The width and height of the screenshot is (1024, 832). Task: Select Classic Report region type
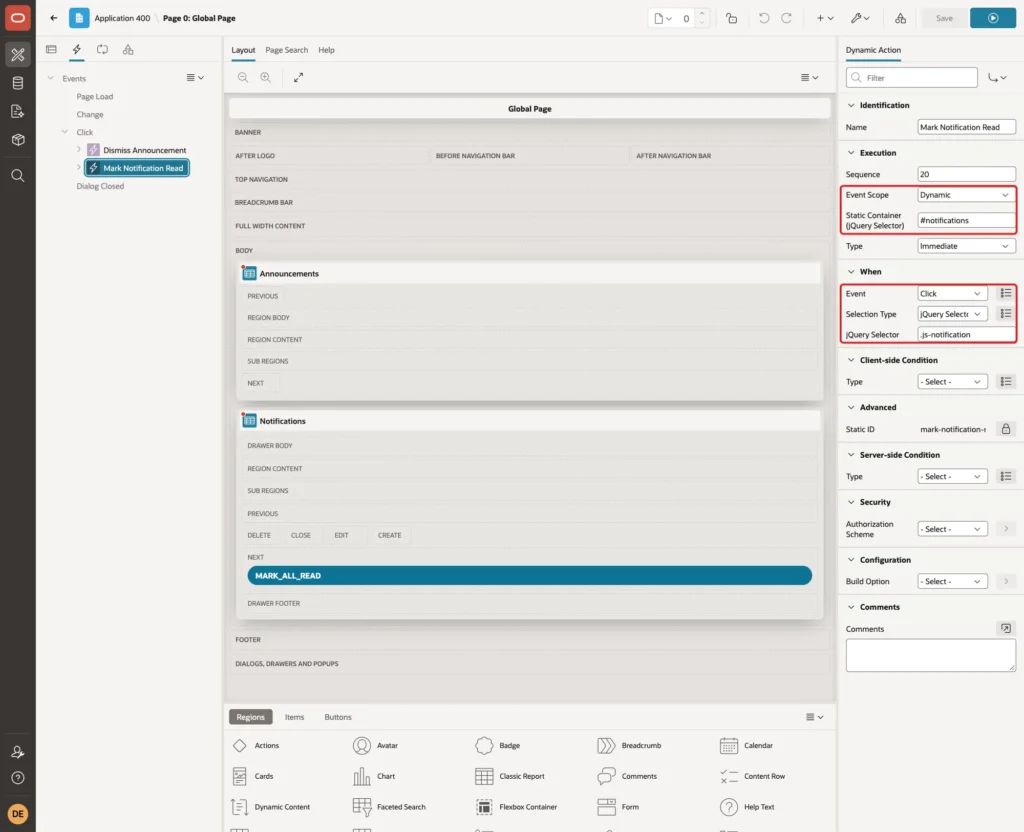point(510,776)
